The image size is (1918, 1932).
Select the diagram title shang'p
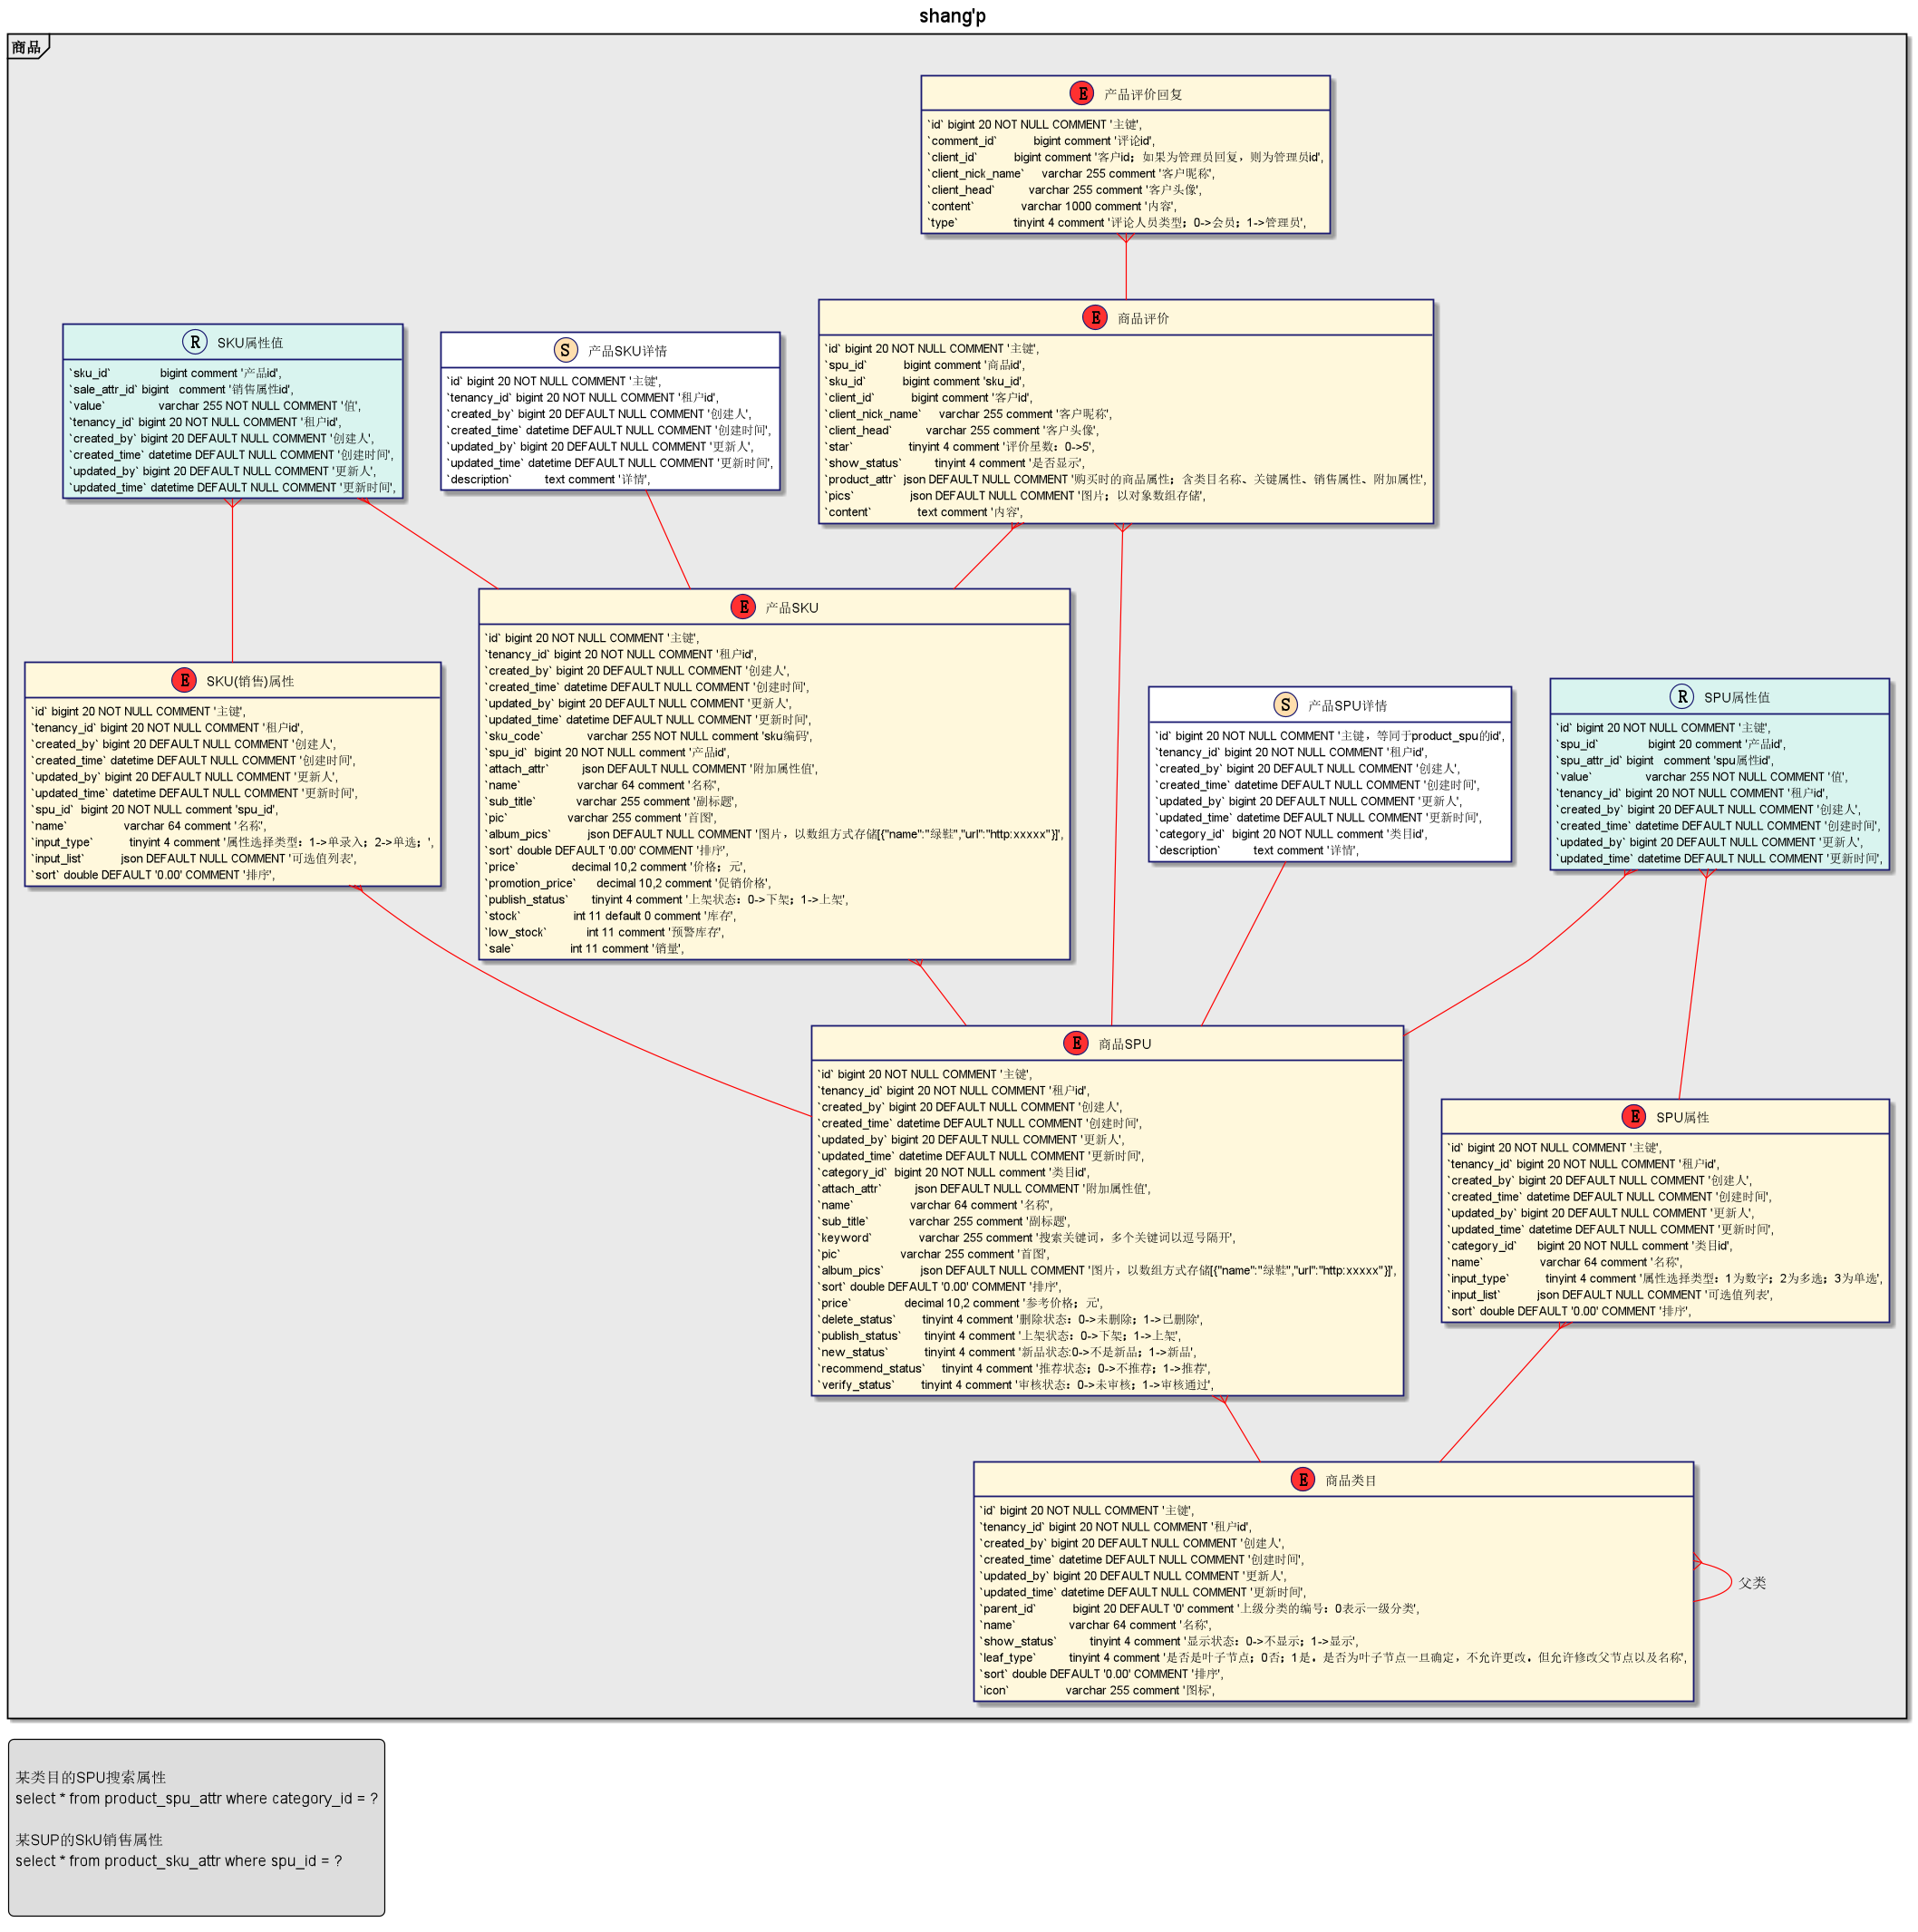point(952,16)
